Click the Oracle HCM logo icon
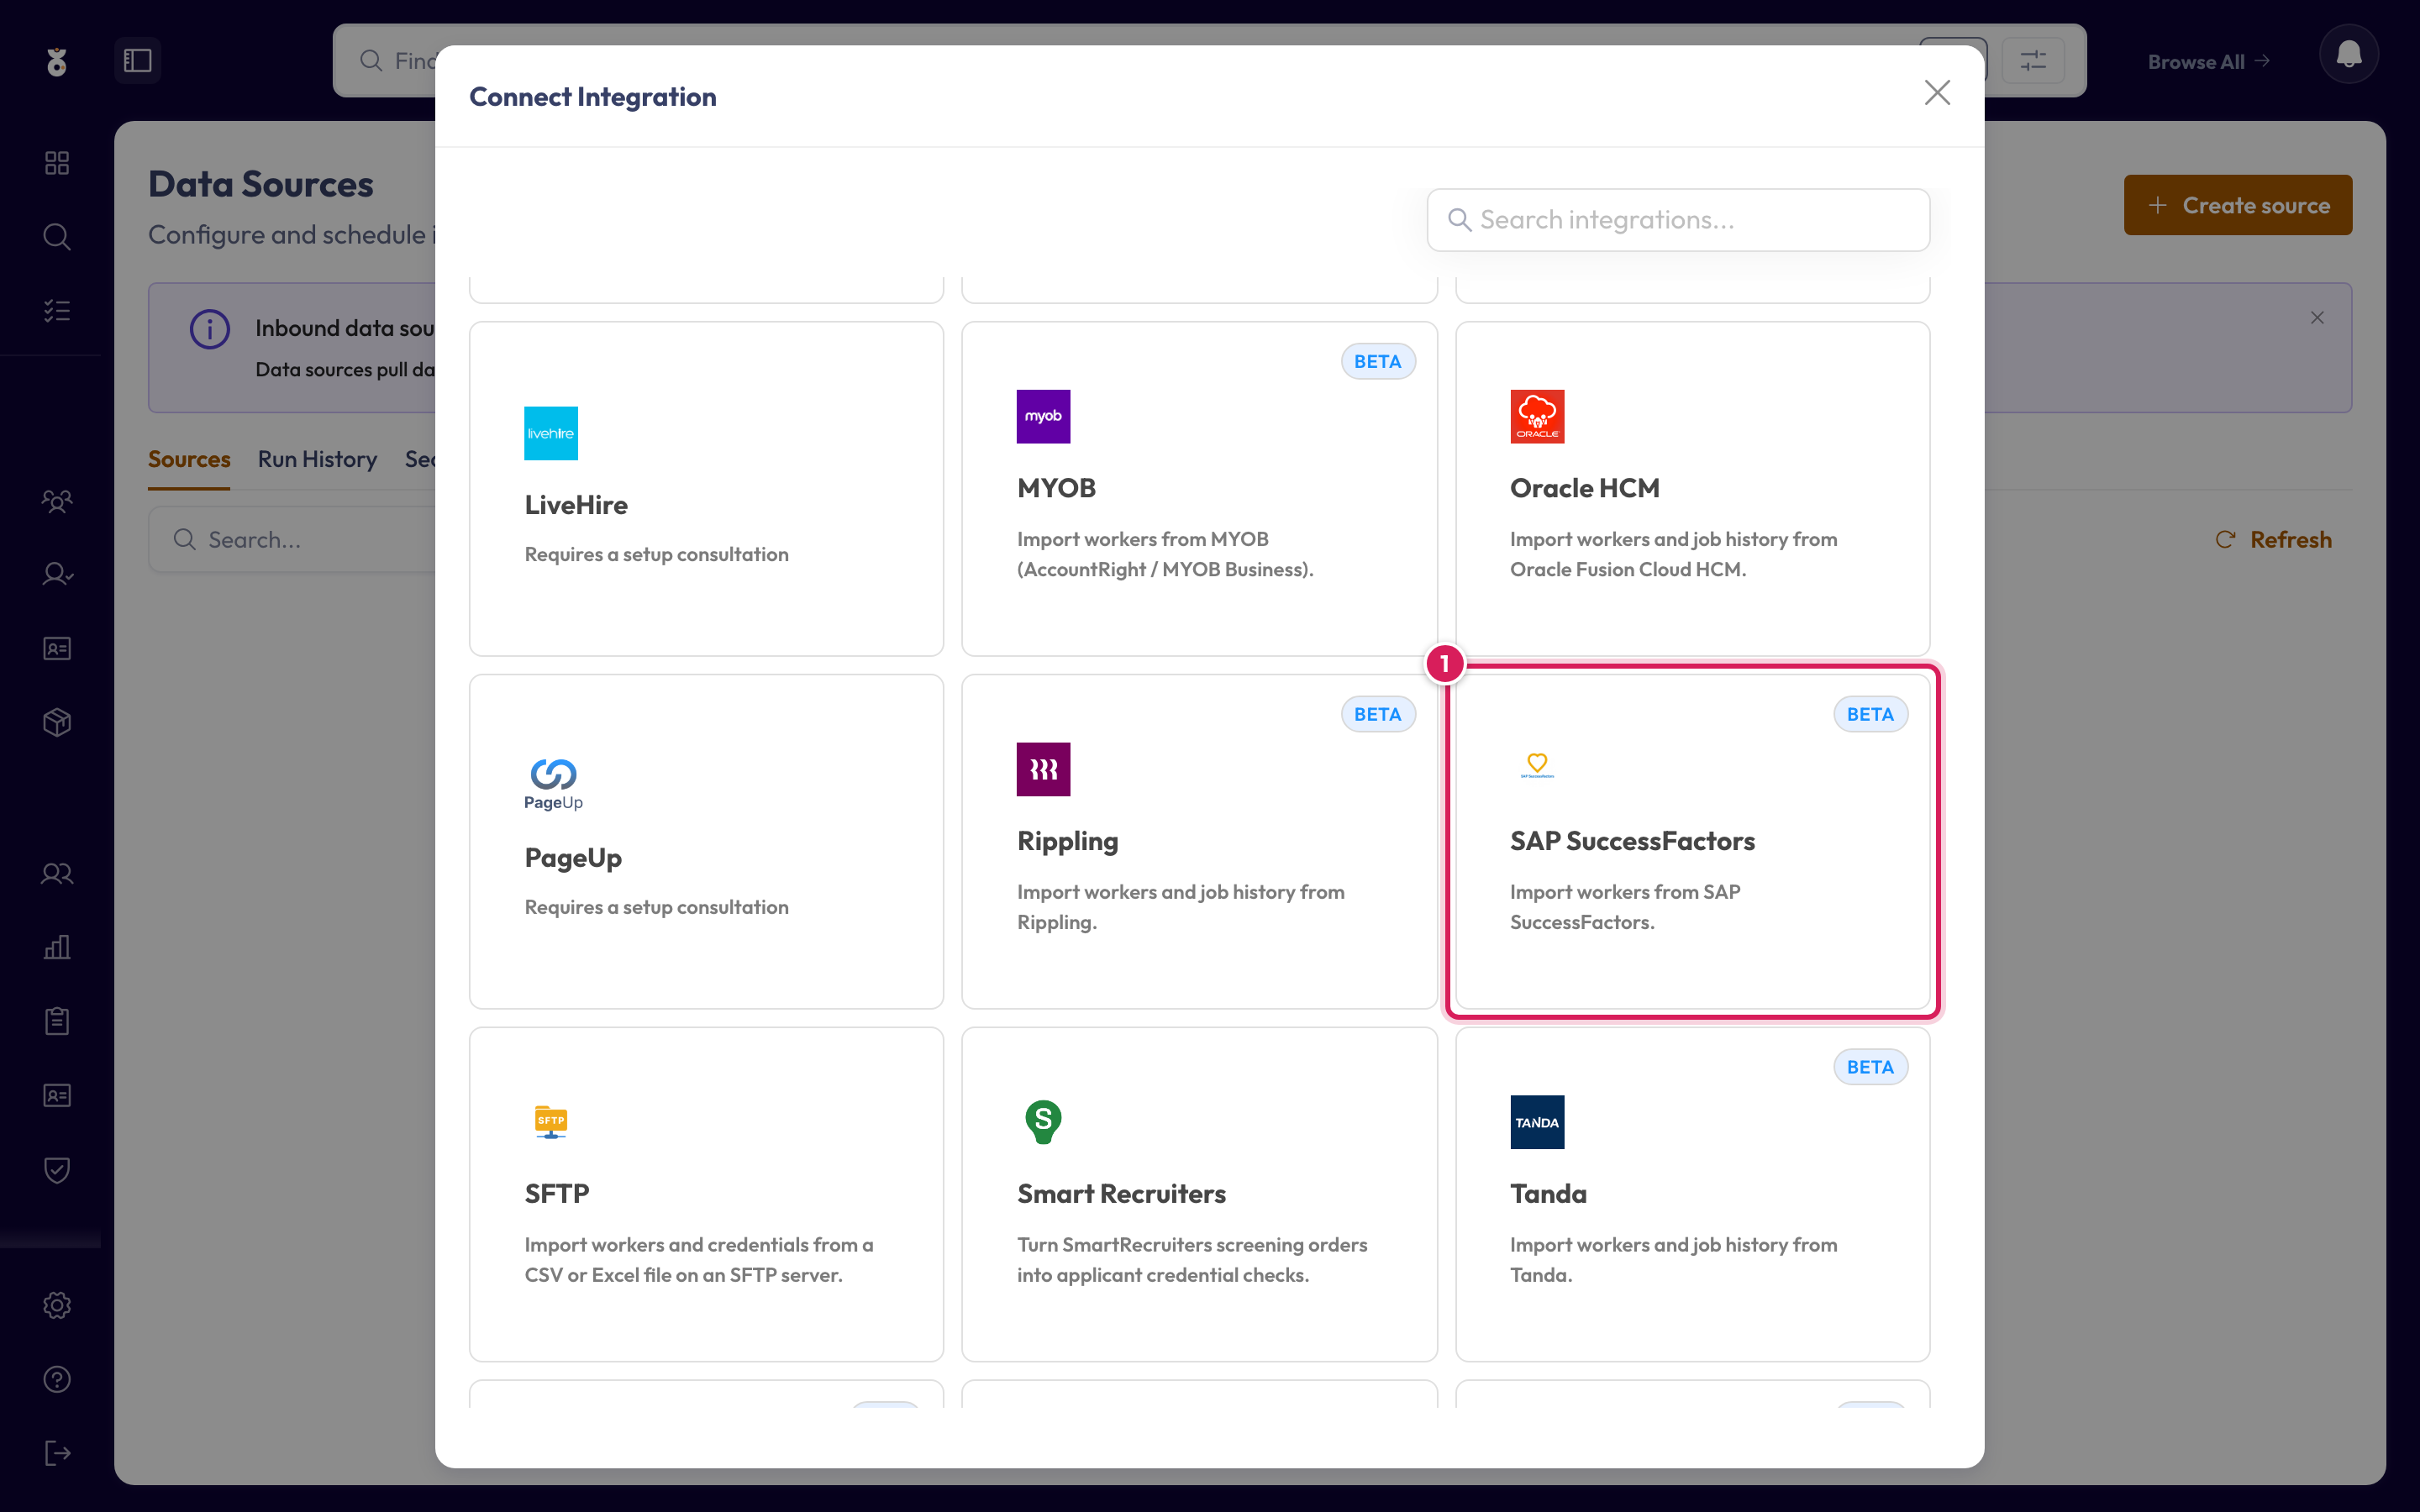 click(x=1537, y=416)
